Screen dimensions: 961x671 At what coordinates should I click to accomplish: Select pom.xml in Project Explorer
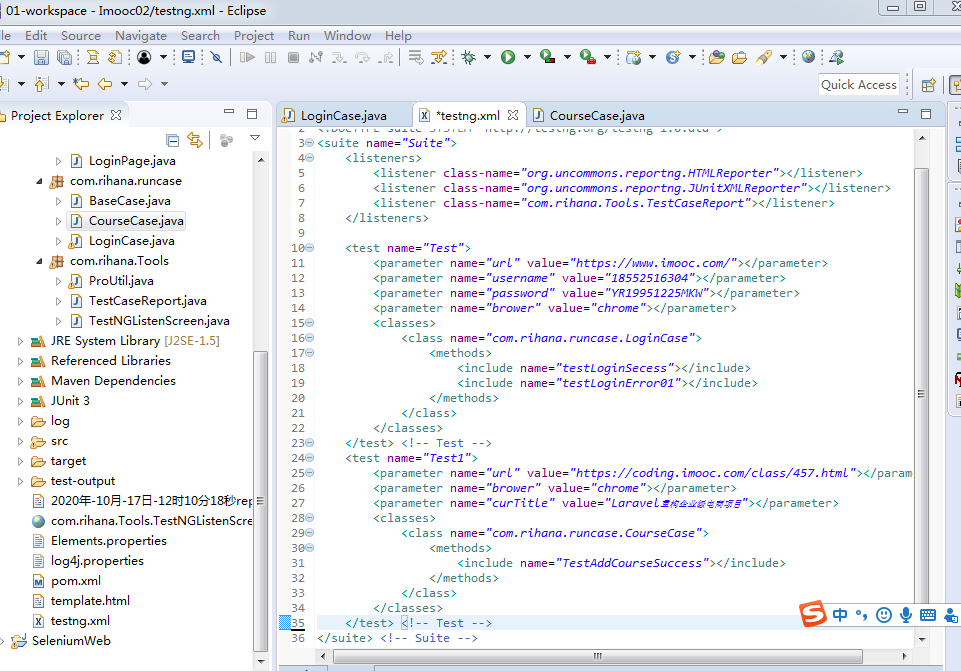(76, 581)
